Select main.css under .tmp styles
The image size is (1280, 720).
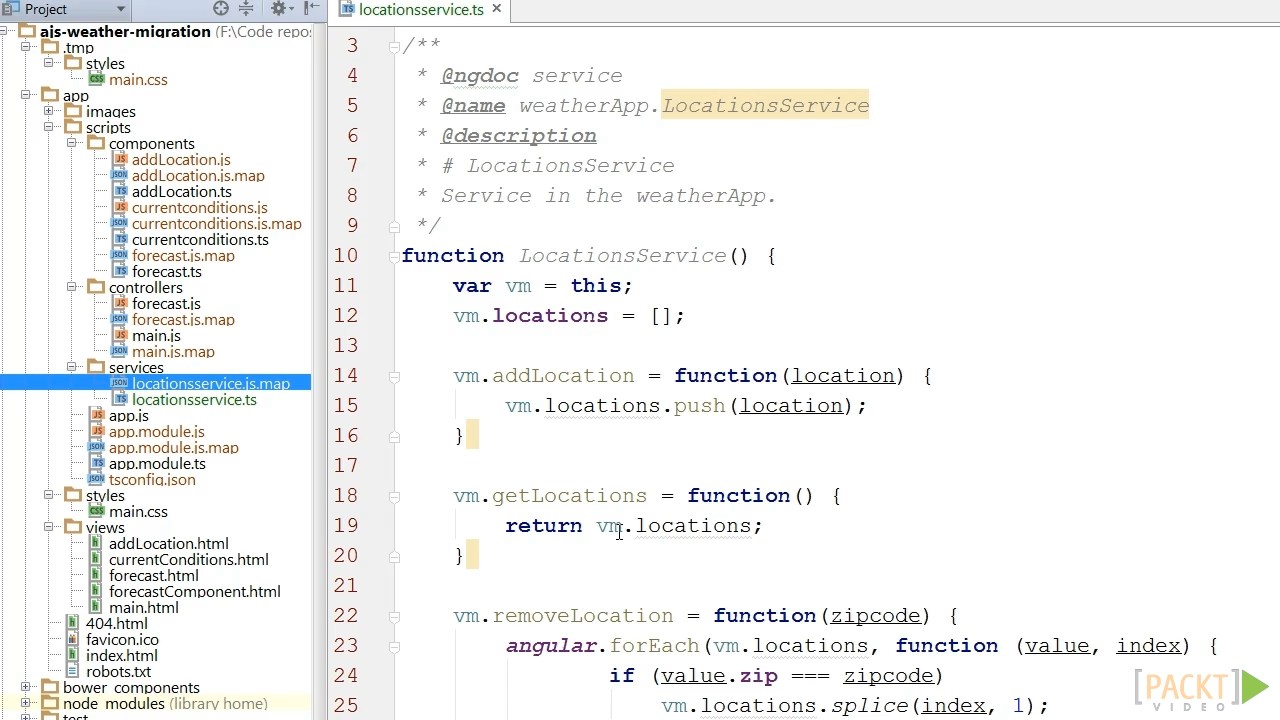click(x=138, y=79)
